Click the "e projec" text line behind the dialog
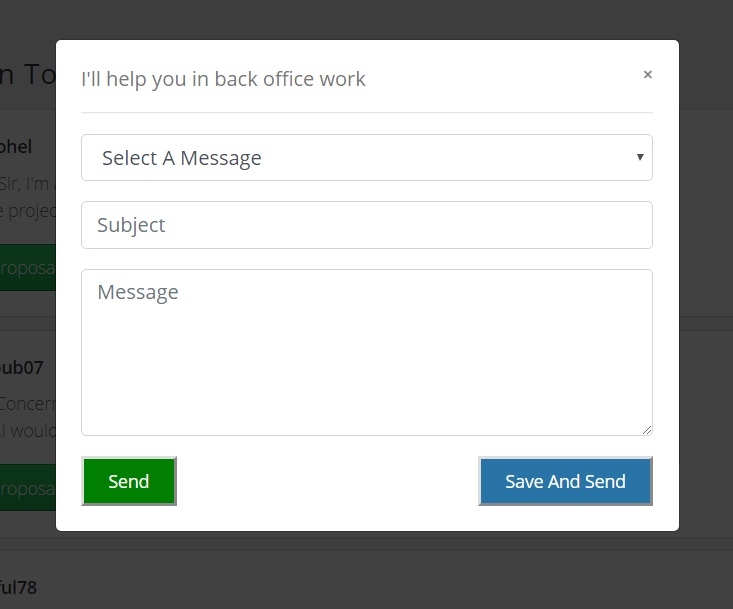733x609 pixels. 27,210
